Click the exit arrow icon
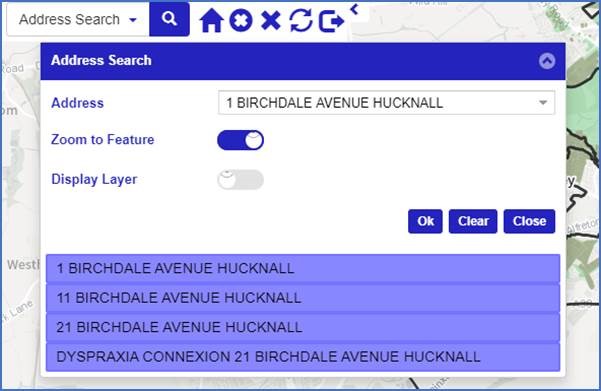This screenshot has height=391, width=601. coord(331,21)
